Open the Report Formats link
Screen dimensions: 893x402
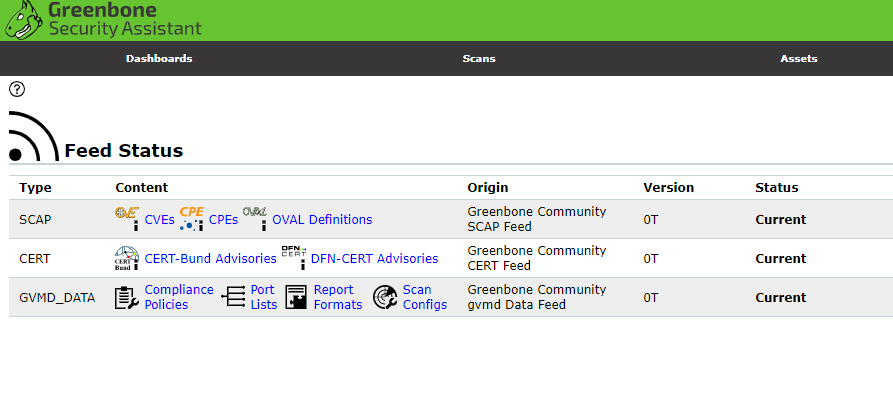[x=338, y=297]
